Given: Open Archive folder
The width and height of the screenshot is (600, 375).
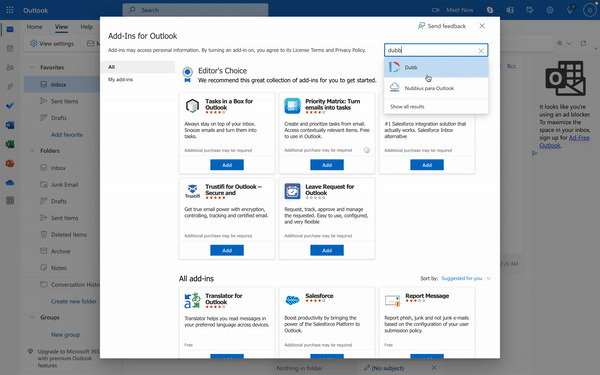Looking at the screenshot, I should pos(60,251).
